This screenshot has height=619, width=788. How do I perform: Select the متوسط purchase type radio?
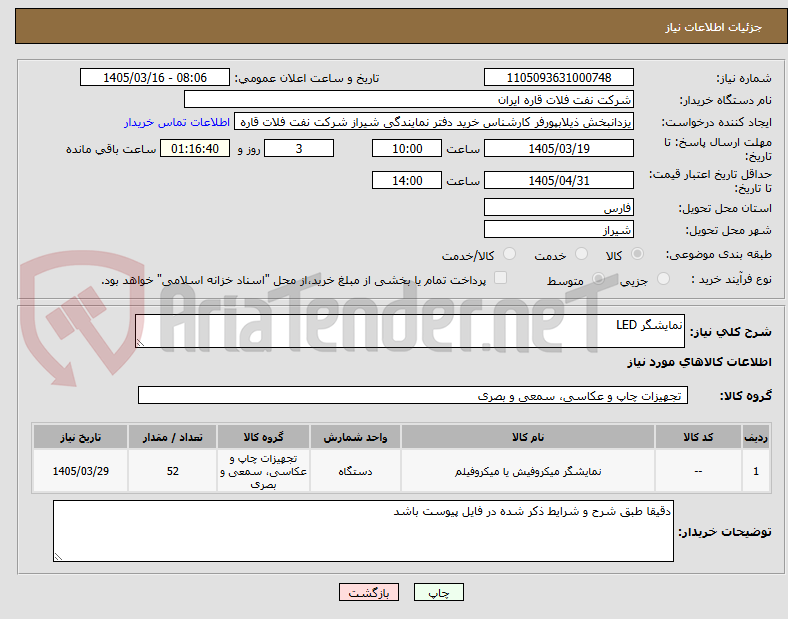(598, 278)
